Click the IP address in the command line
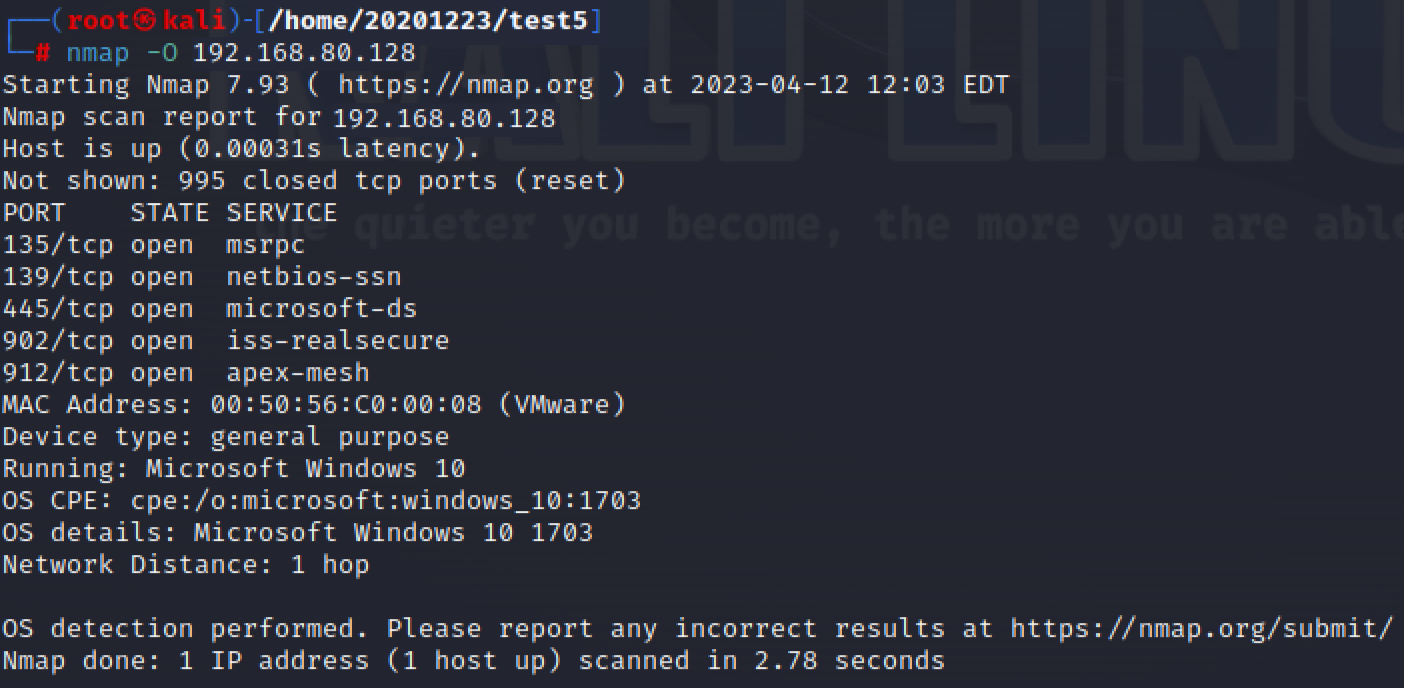 point(304,53)
